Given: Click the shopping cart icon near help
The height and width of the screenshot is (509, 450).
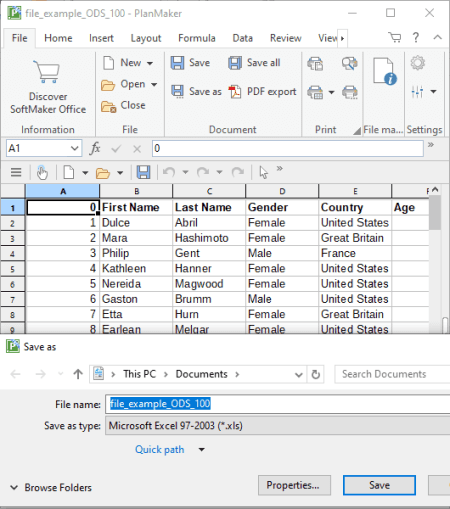Looking at the screenshot, I should click(395, 37).
